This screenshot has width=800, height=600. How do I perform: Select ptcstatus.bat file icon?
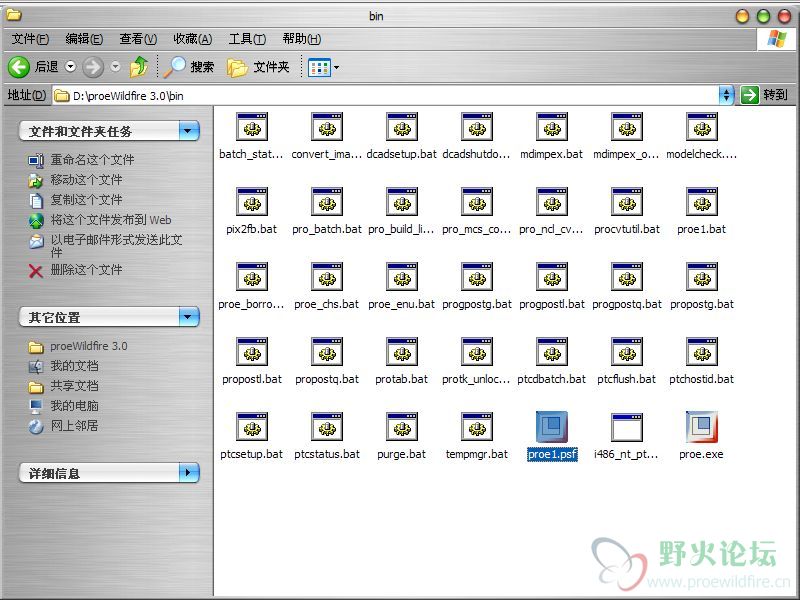327,427
